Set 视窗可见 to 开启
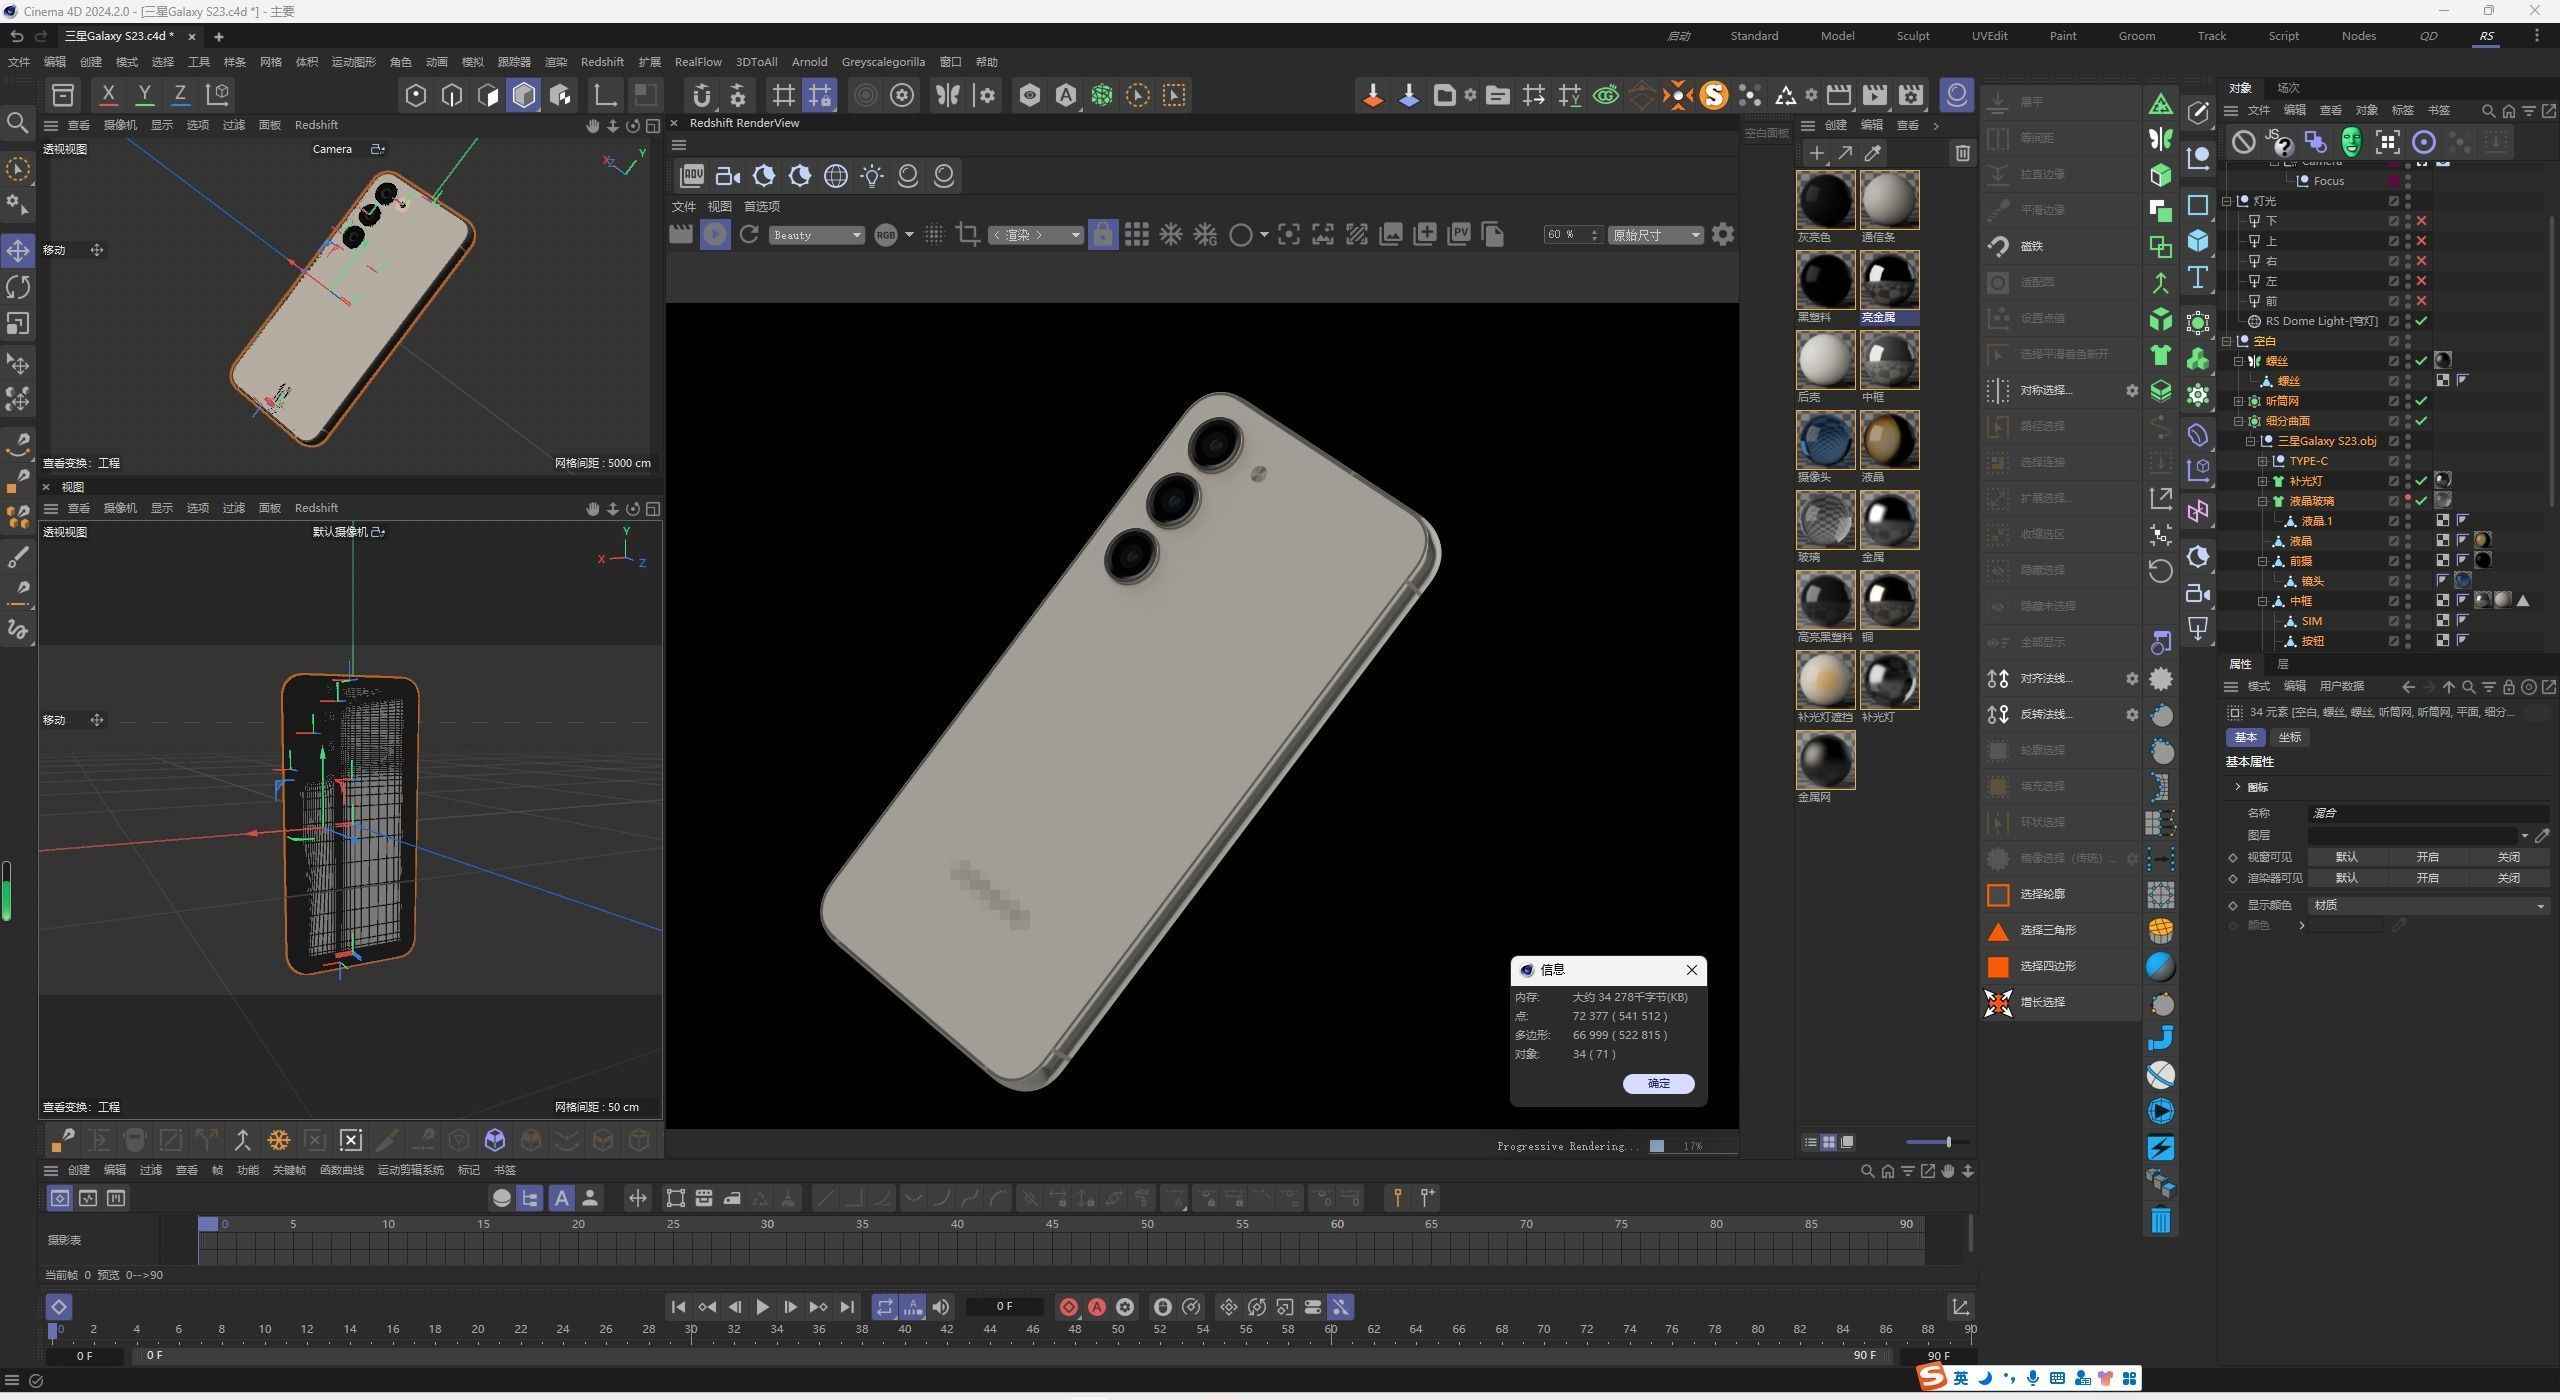 [x=2427, y=857]
